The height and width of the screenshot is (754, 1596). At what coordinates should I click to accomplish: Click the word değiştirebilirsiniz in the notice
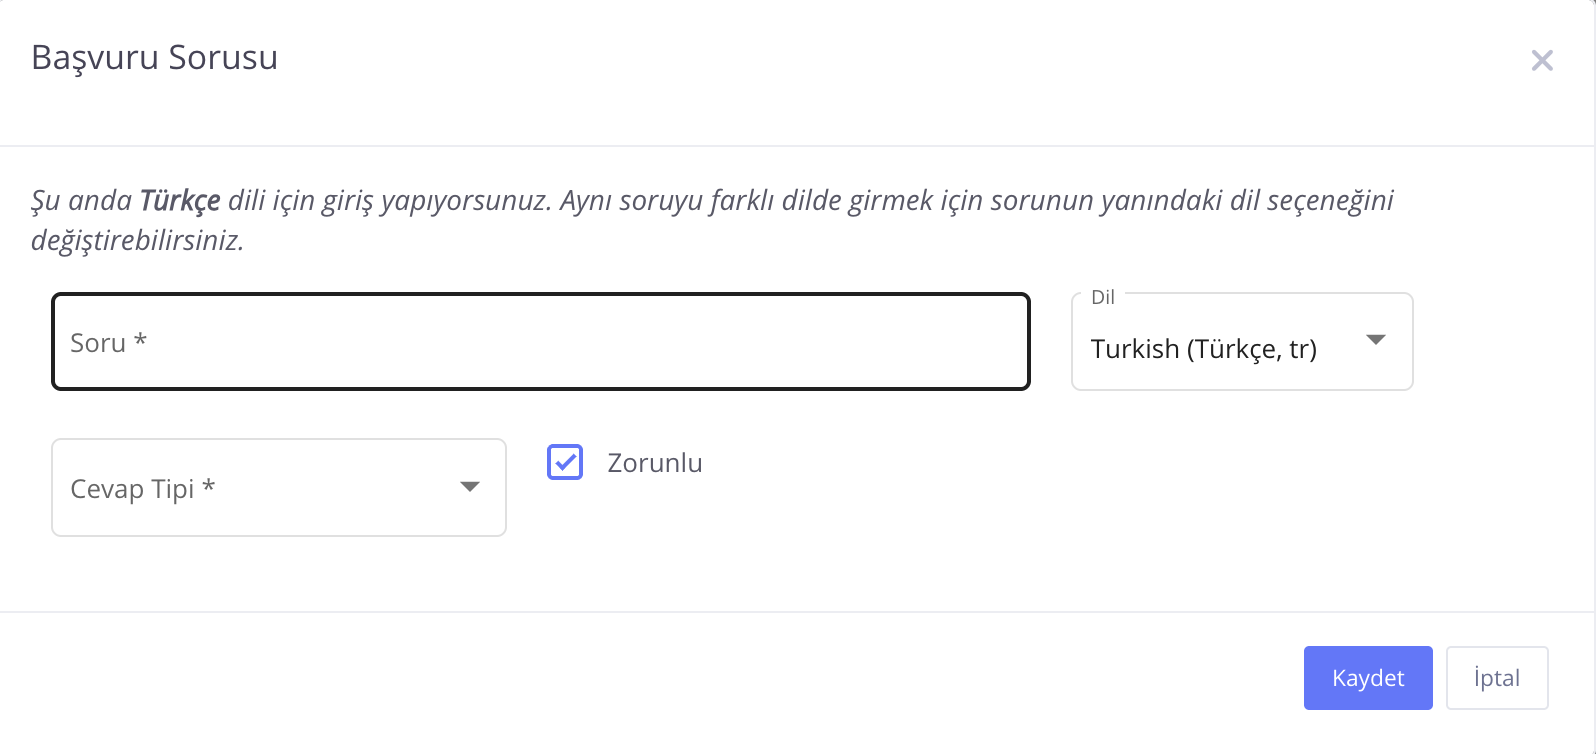[x=137, y=241]
